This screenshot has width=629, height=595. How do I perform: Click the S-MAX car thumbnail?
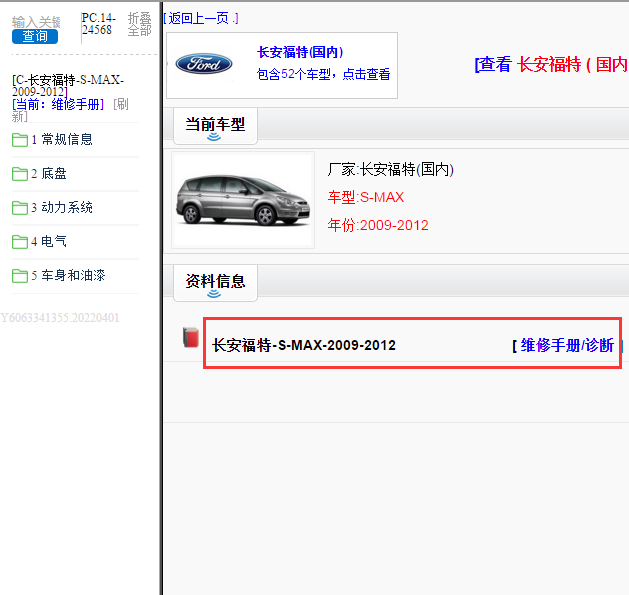(x=243, y=200)
